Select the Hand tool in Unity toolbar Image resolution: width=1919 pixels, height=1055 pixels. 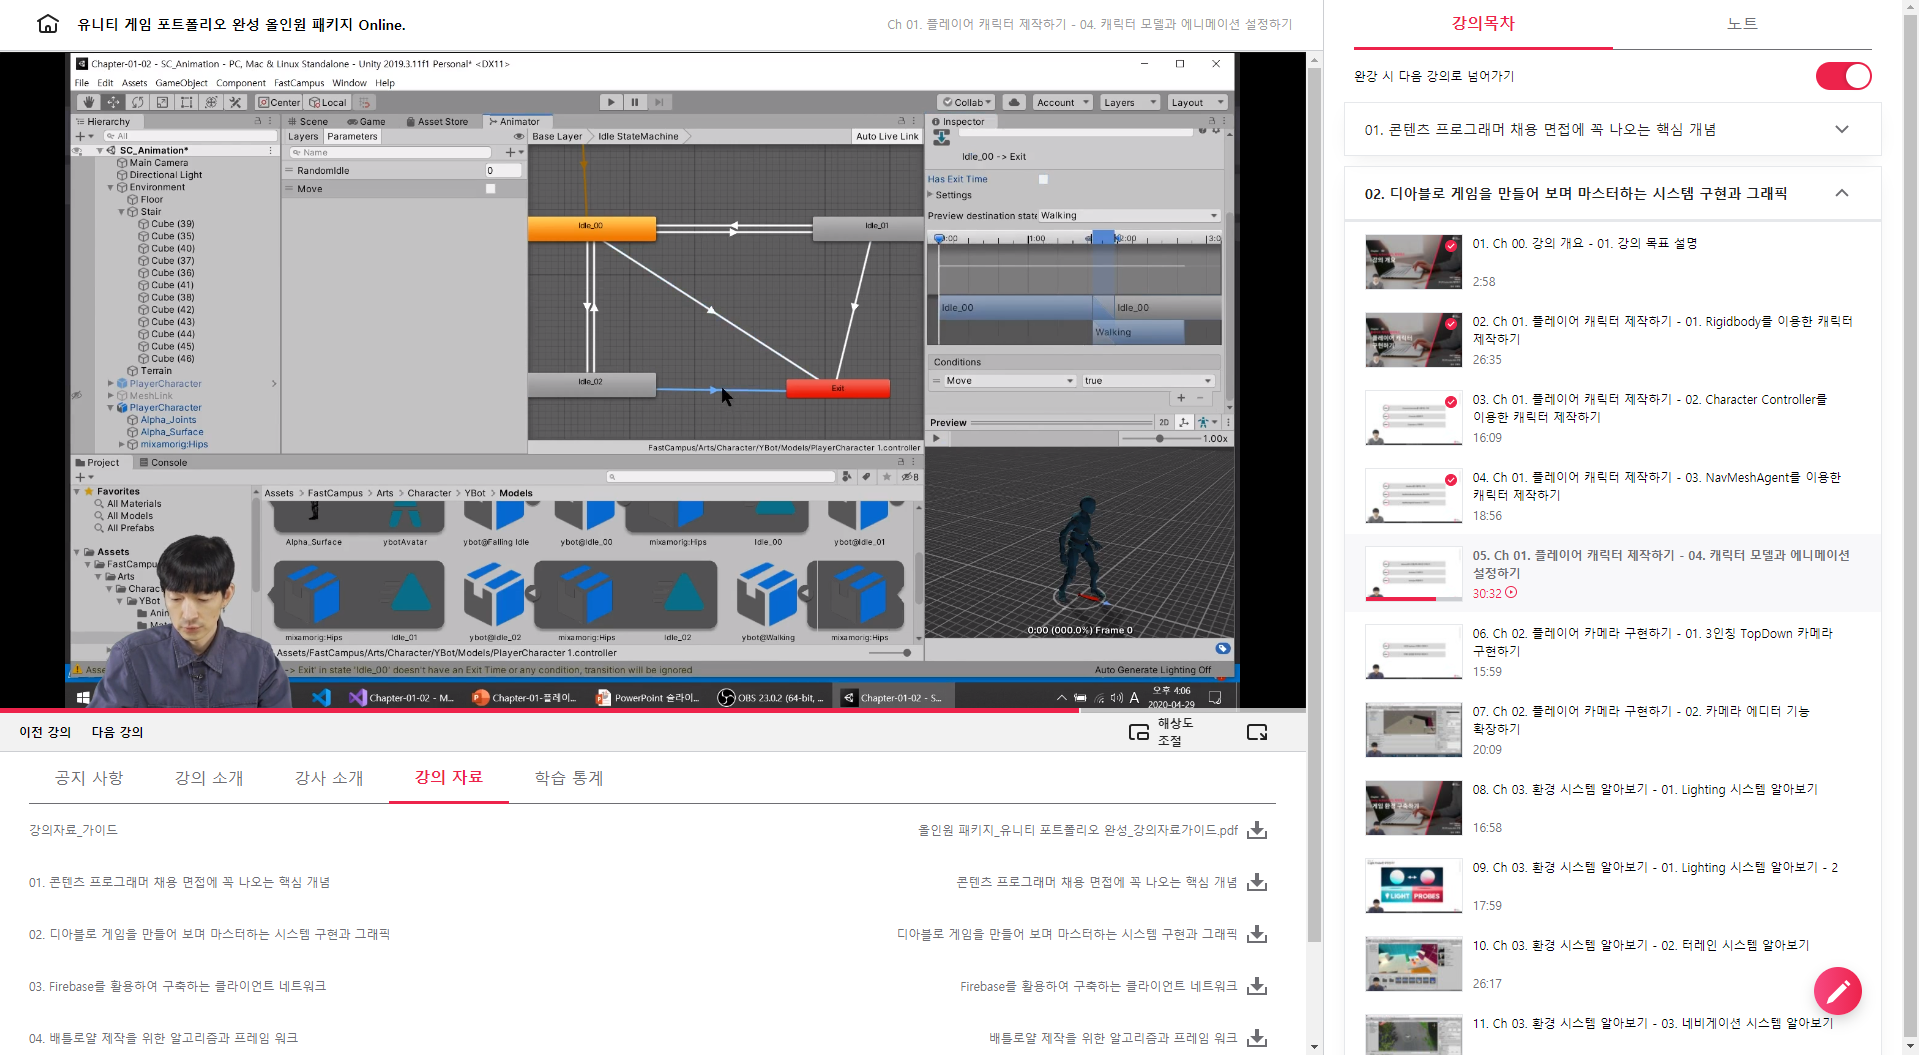click(x=89, y=102)
